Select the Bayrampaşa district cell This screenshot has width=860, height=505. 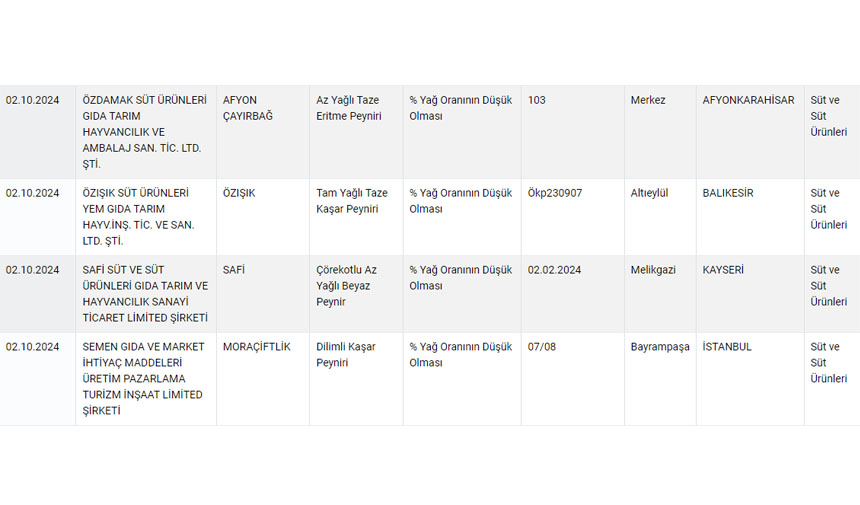pyautogui.click(x=660, y=347)
